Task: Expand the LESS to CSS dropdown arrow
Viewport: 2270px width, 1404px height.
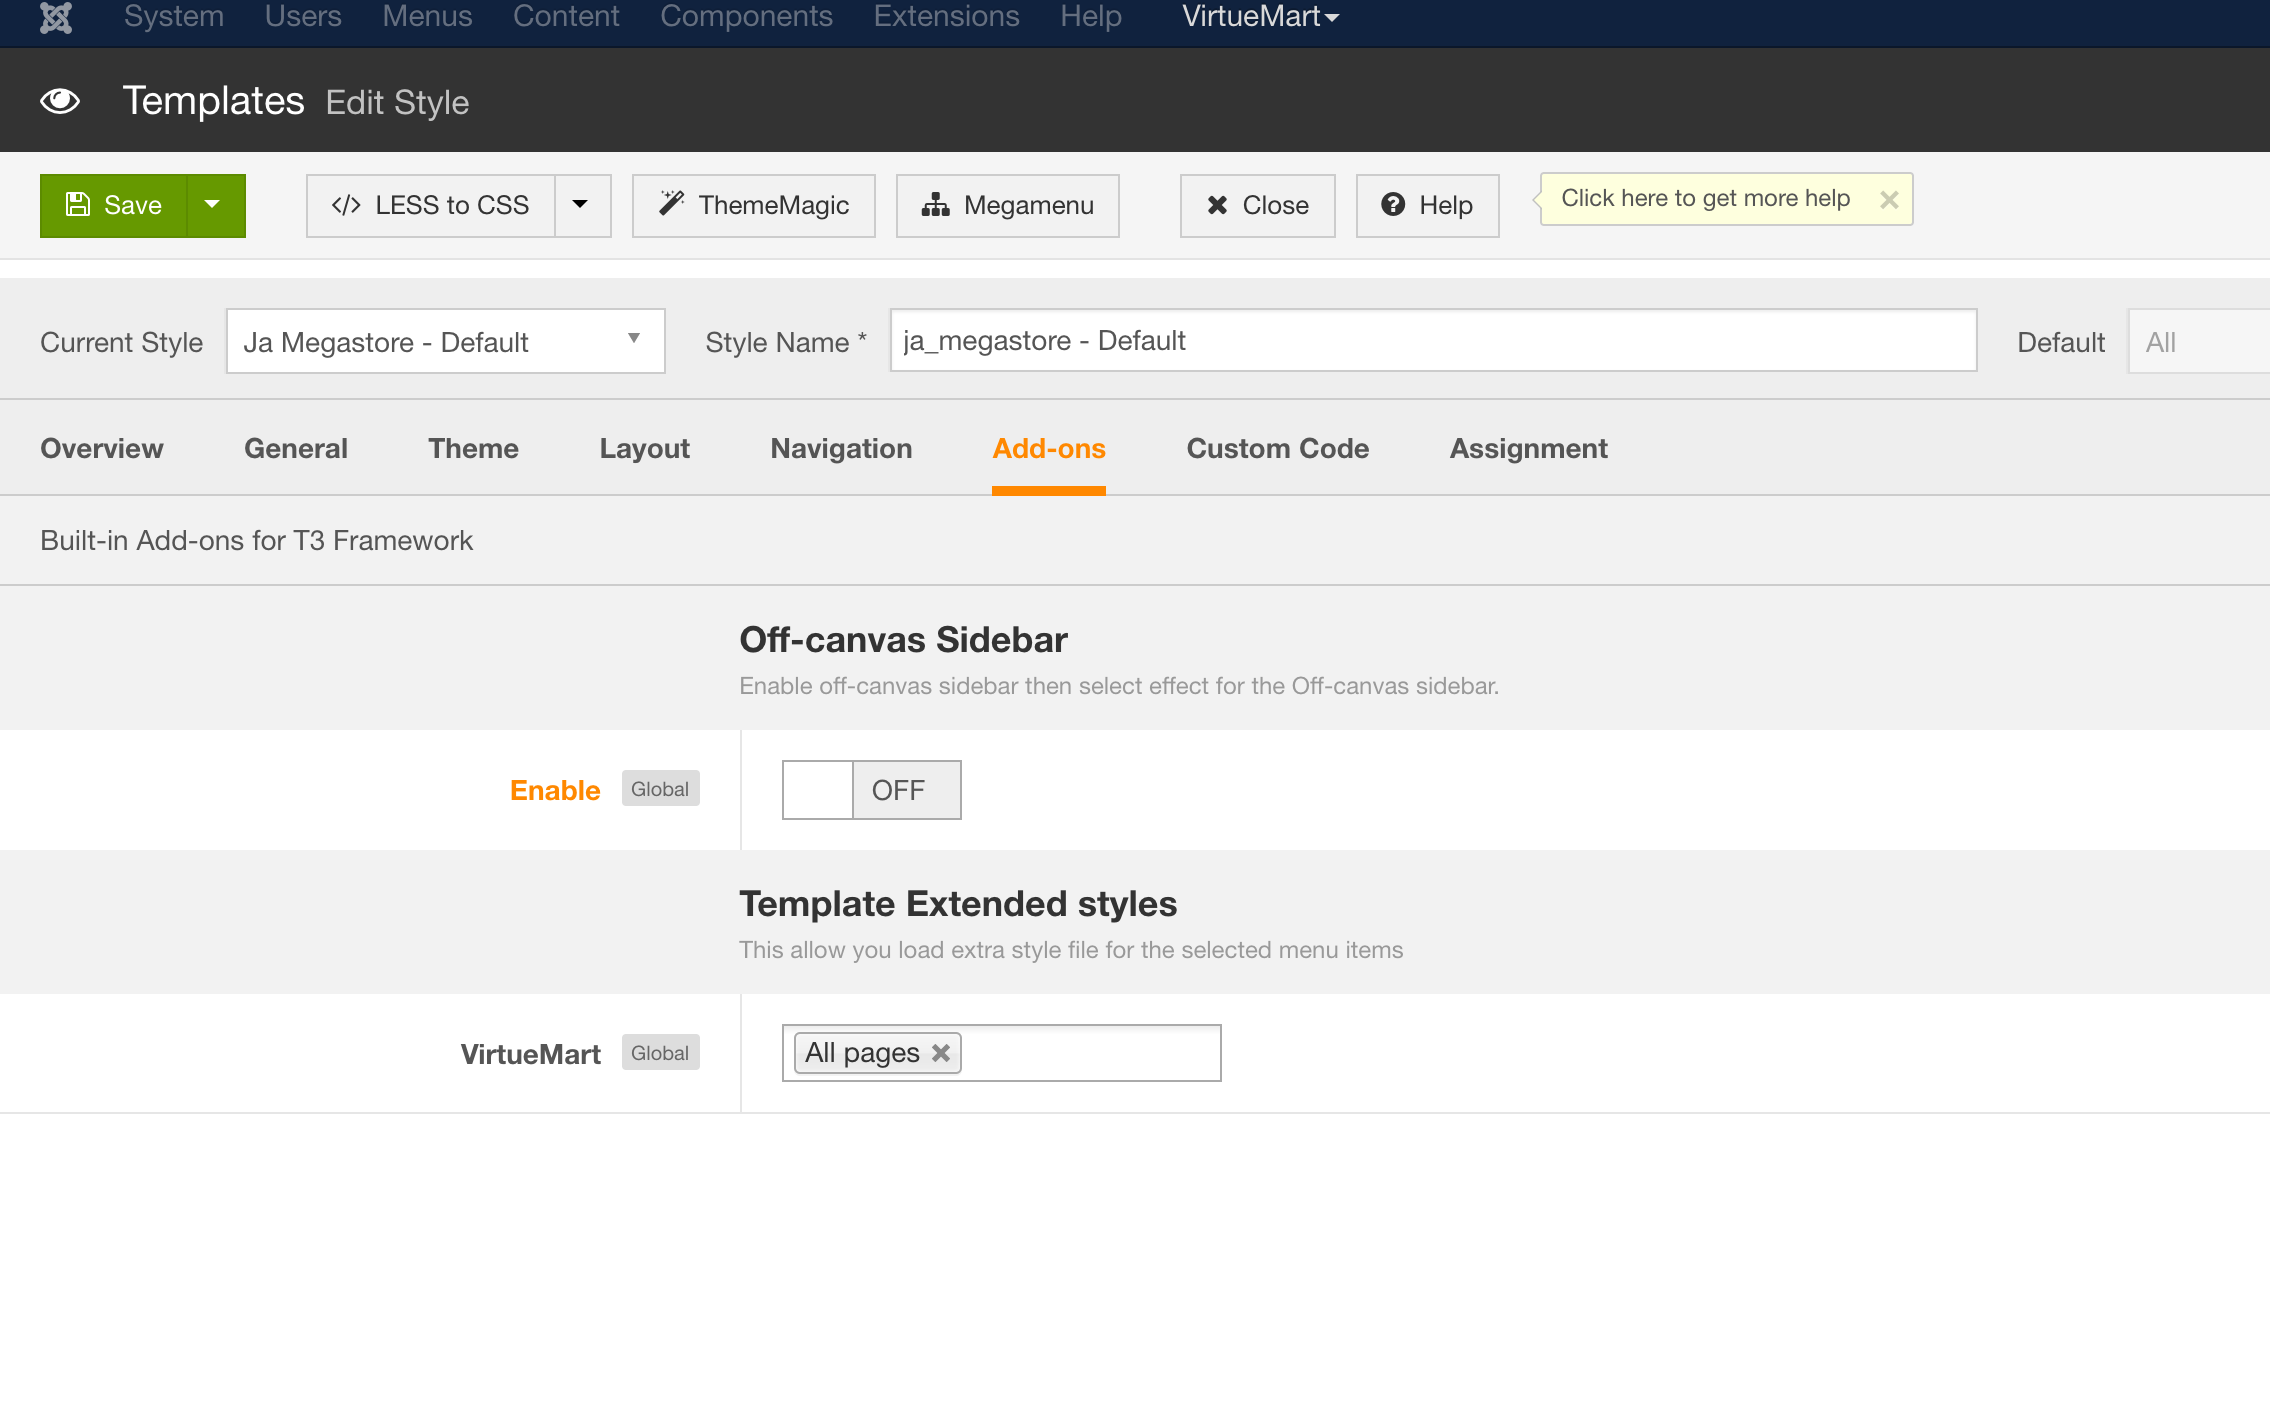Action: pos(581,205)
